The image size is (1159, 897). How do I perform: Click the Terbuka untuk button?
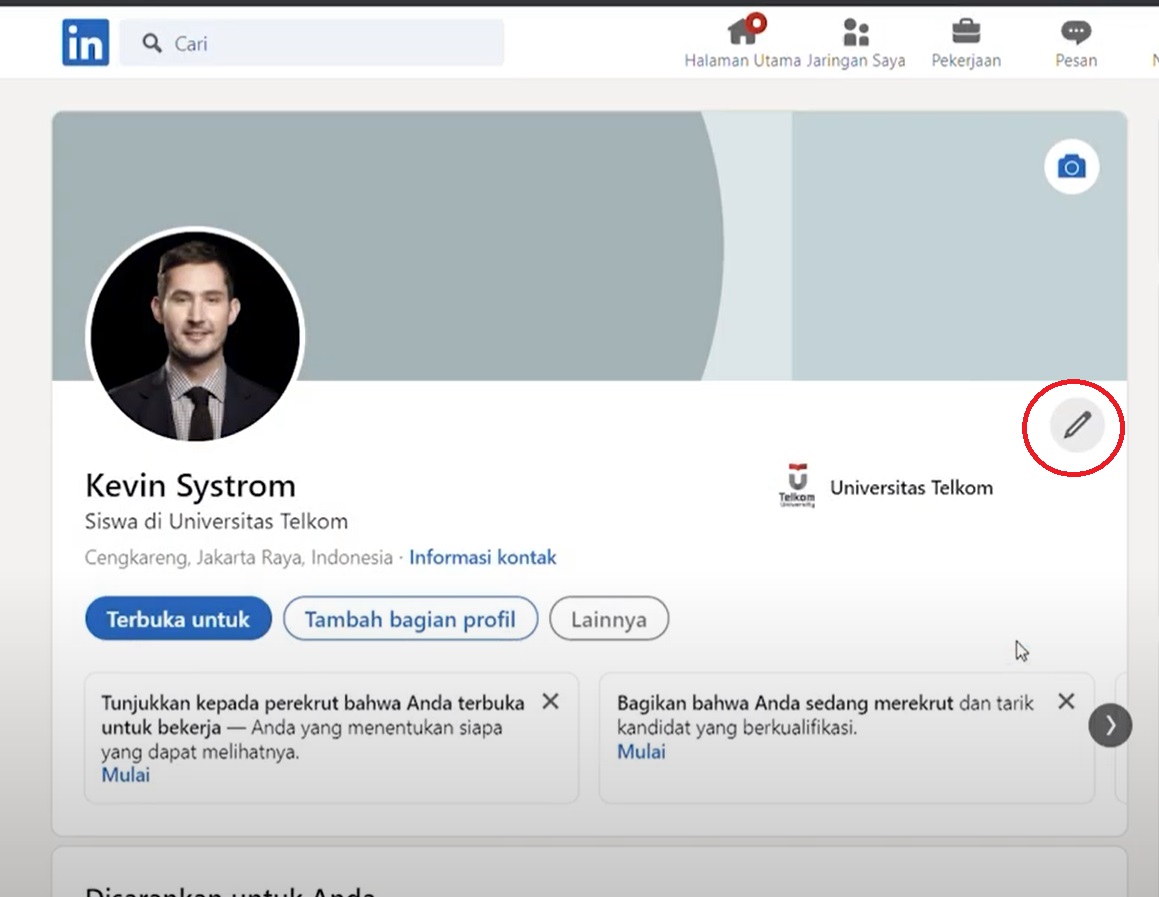(178, 619)
